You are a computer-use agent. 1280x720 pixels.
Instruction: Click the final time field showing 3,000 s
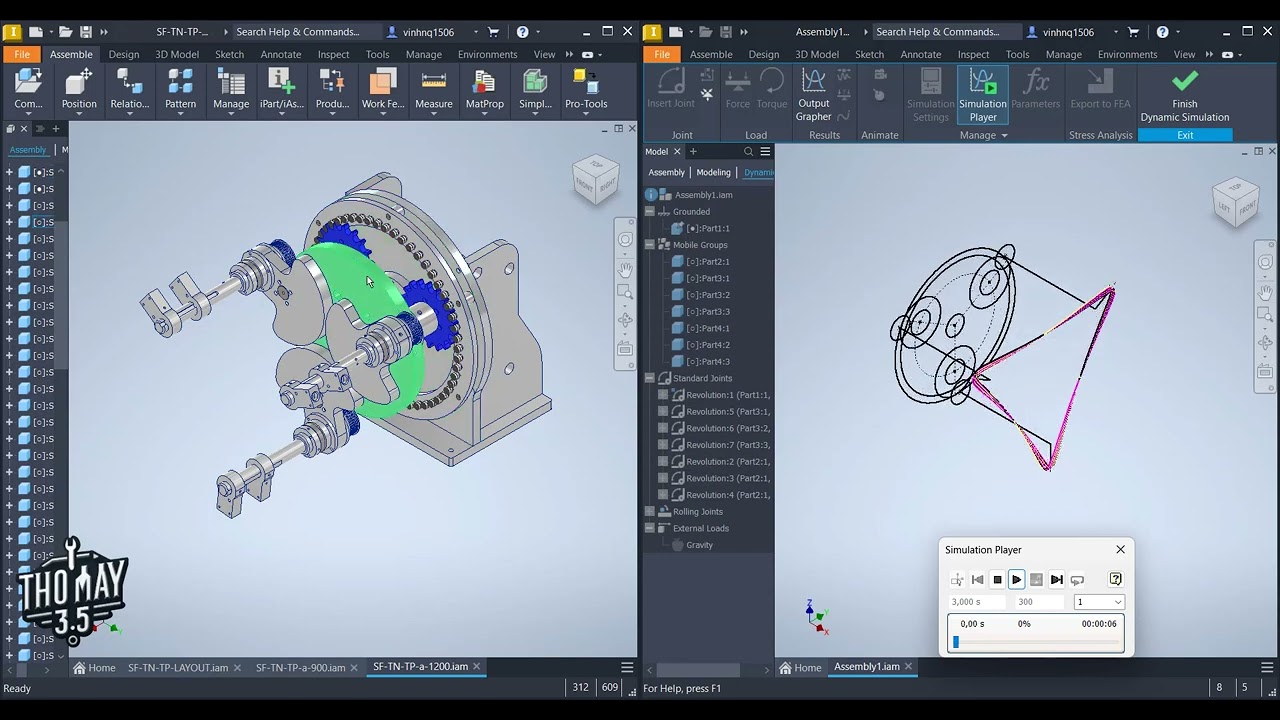(977, 602)
